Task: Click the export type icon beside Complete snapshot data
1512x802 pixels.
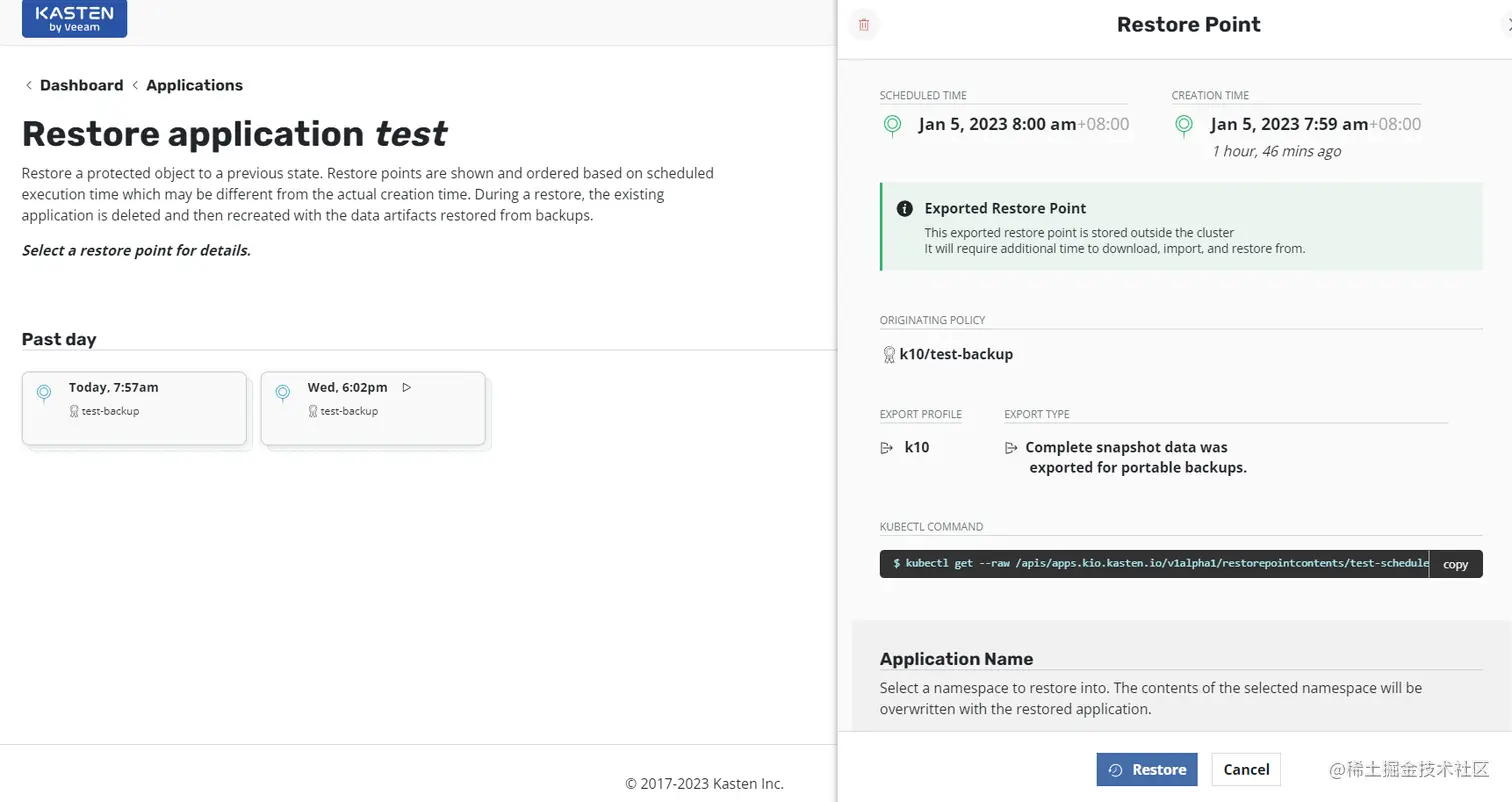Action: click(x=1012, y=448)
